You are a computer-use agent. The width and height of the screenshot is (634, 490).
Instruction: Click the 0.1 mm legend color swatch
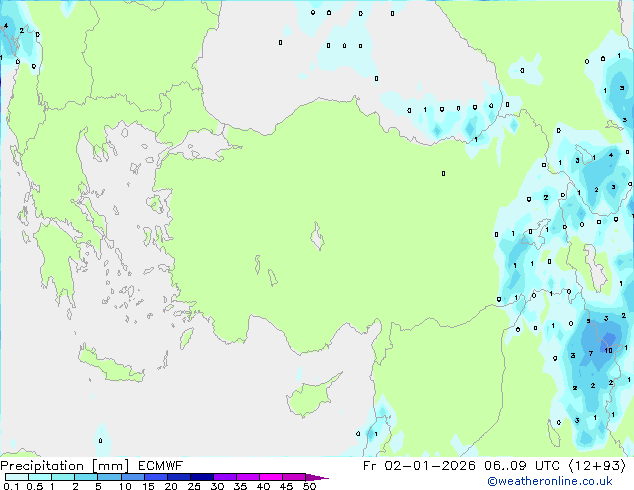tap(17, 477)
